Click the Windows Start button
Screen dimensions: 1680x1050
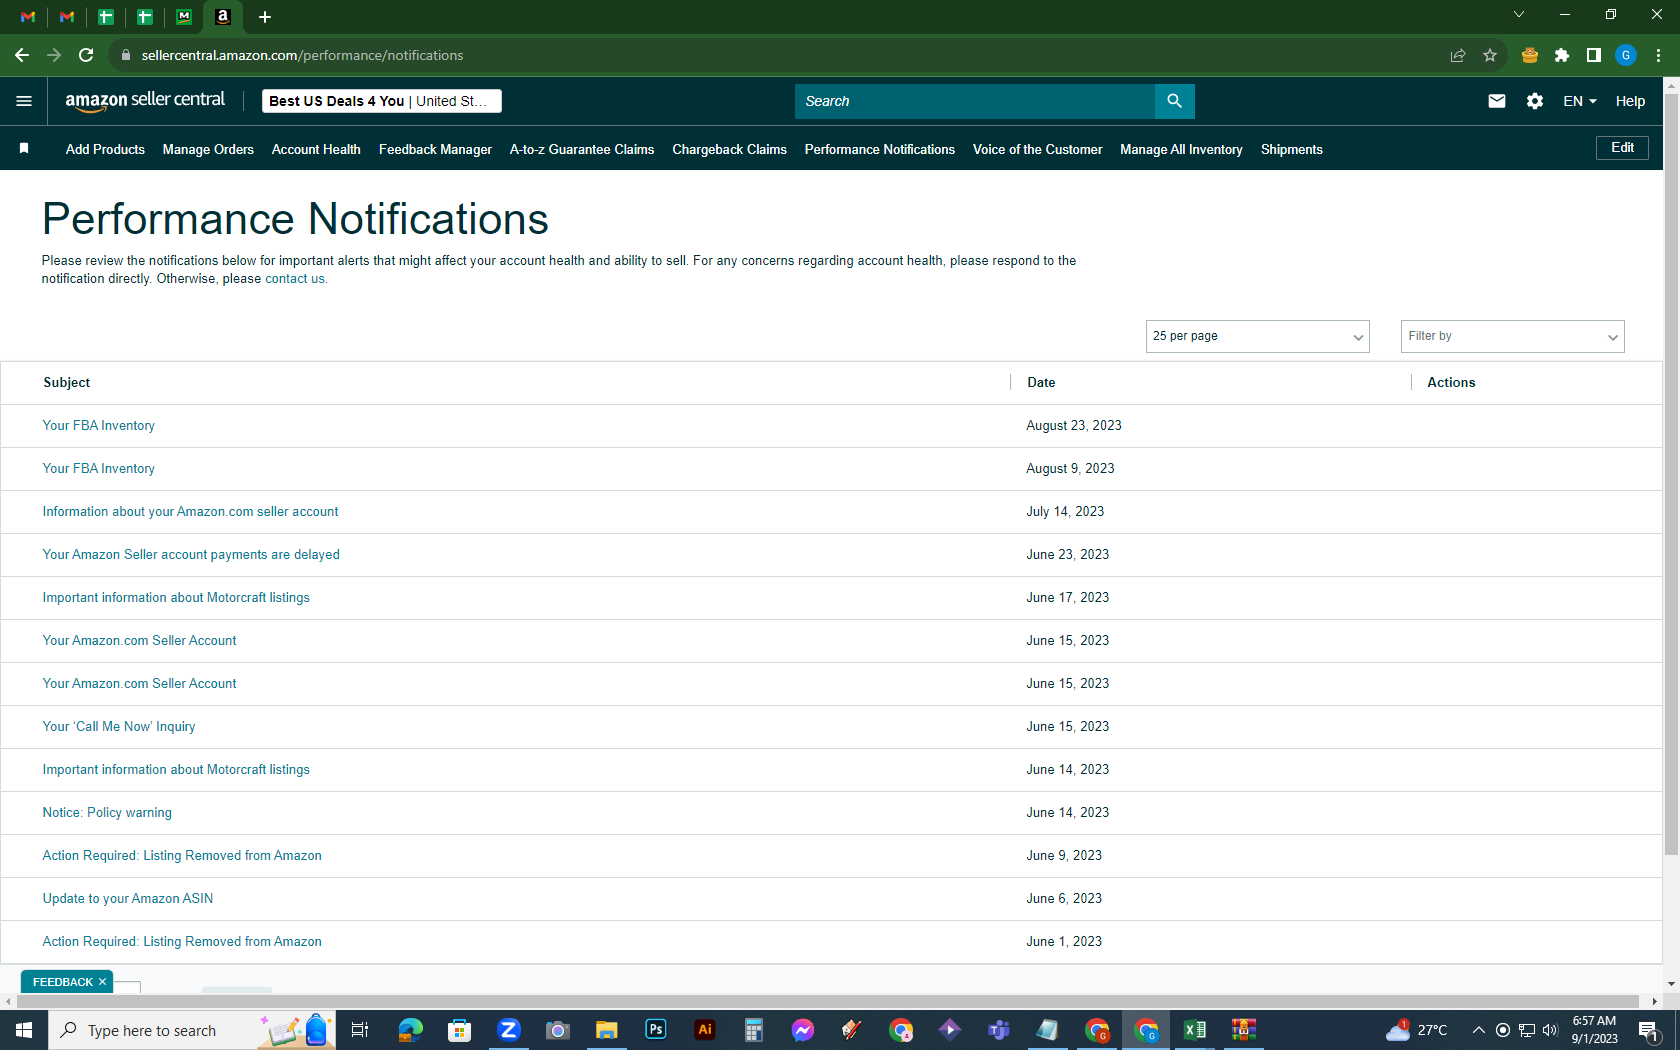[x=24, y=1030]
